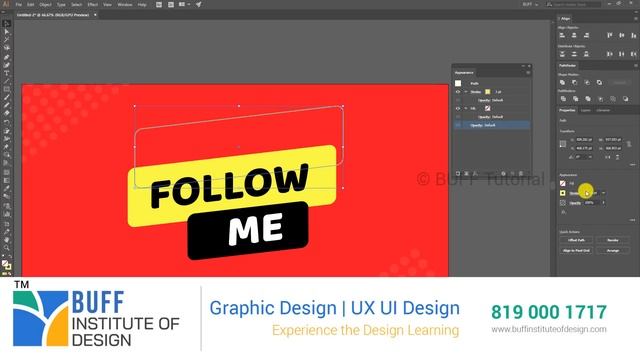Click the Vertical Distribute Top icon
Screen dimensions: 640x360
(562, 54)
